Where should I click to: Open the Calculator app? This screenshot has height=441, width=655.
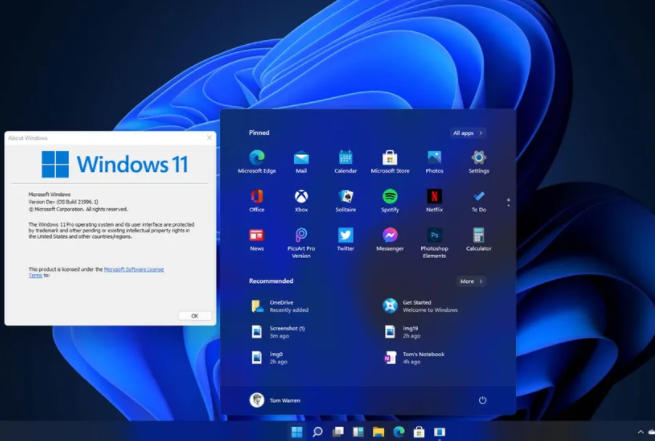coord(479,239)
